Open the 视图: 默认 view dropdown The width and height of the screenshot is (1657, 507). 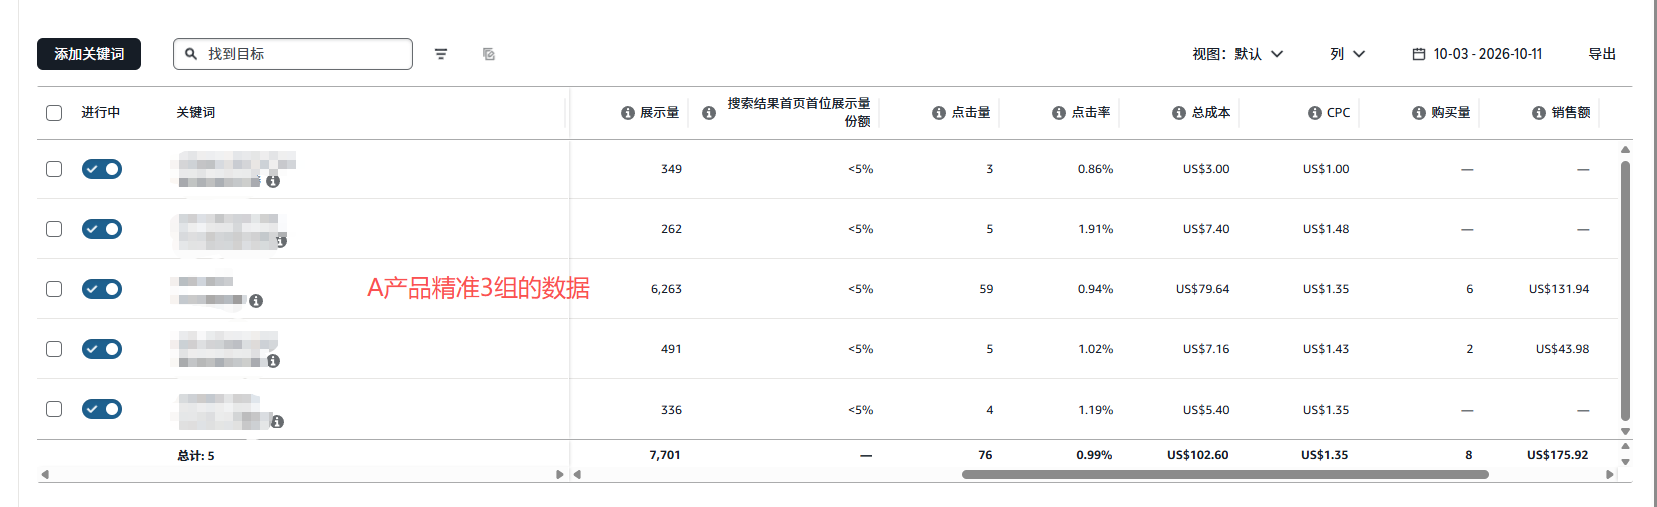[x=1237, y=54]
